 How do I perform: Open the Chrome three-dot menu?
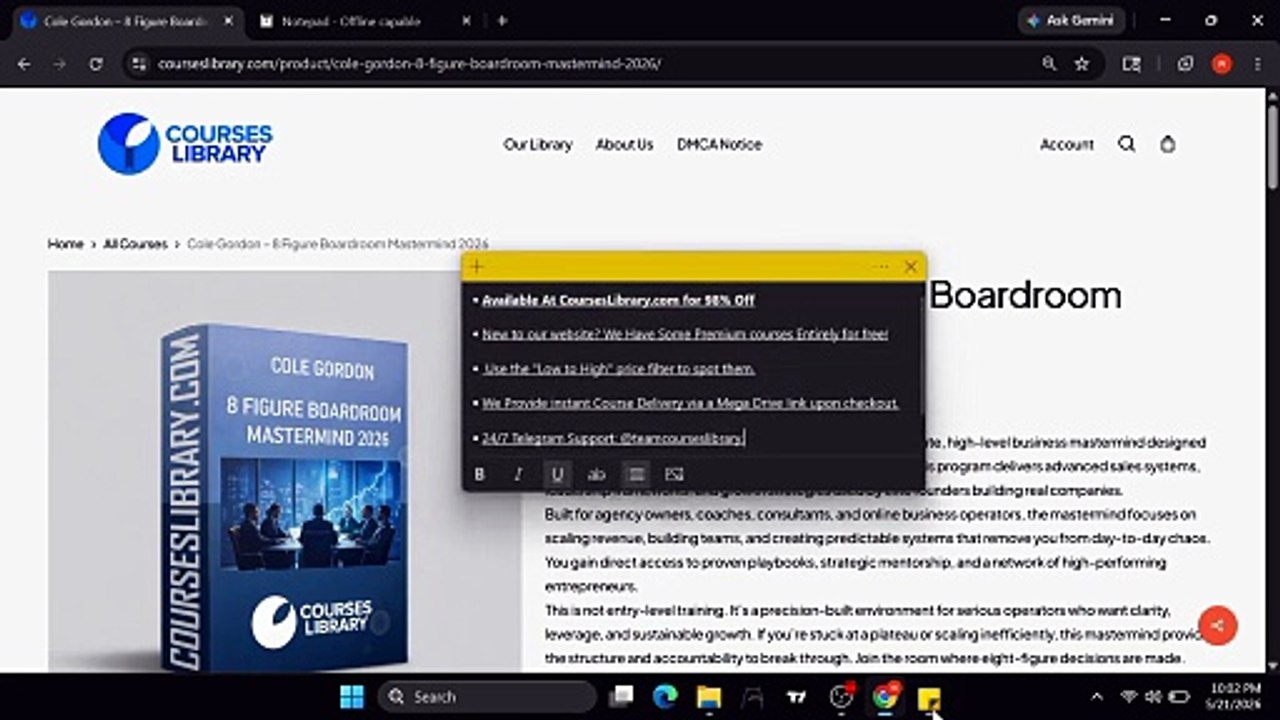[x=1256, y=64]
